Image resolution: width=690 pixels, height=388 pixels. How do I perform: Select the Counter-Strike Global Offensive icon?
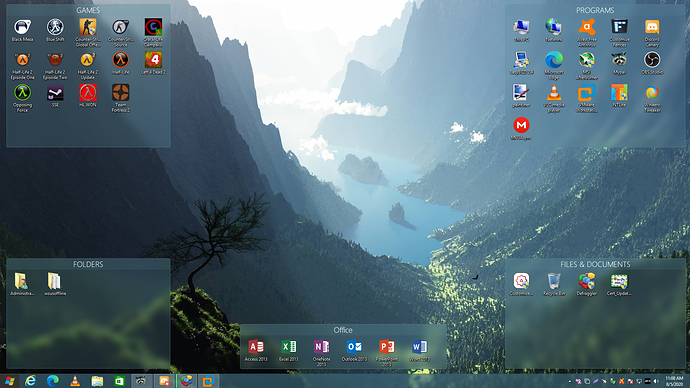point(88,33)
